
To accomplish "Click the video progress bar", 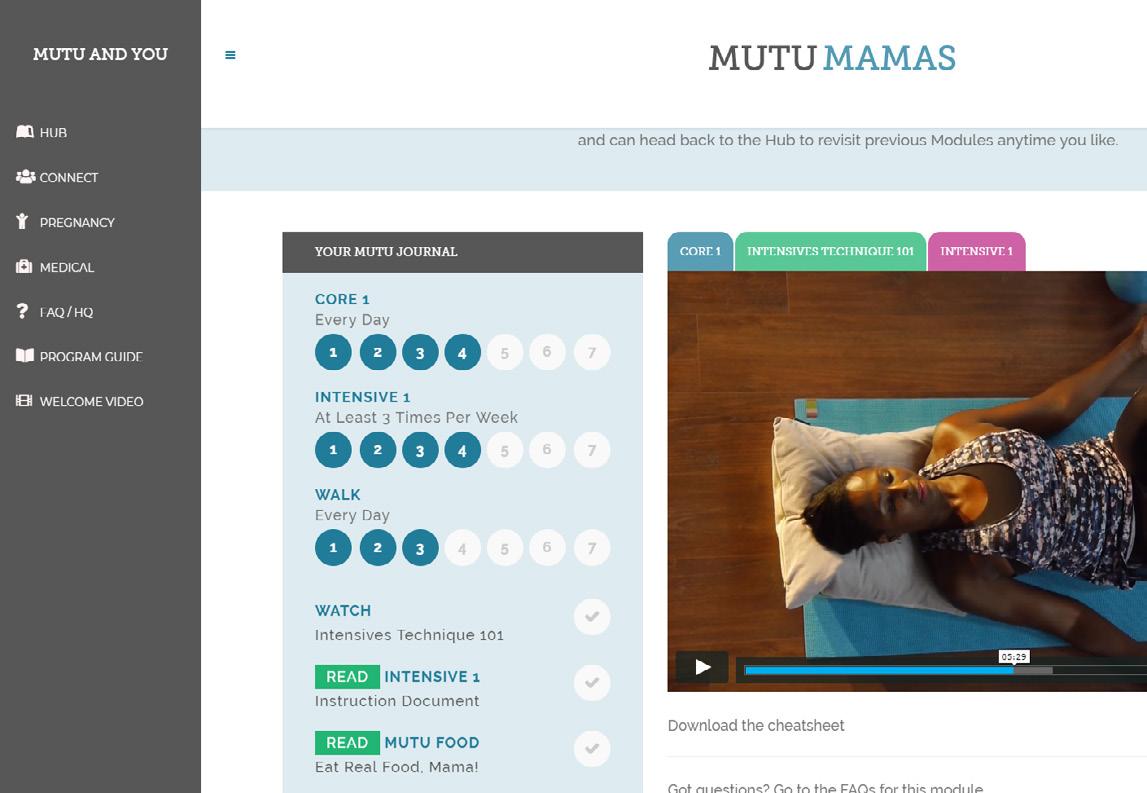I will pos(944,670).
